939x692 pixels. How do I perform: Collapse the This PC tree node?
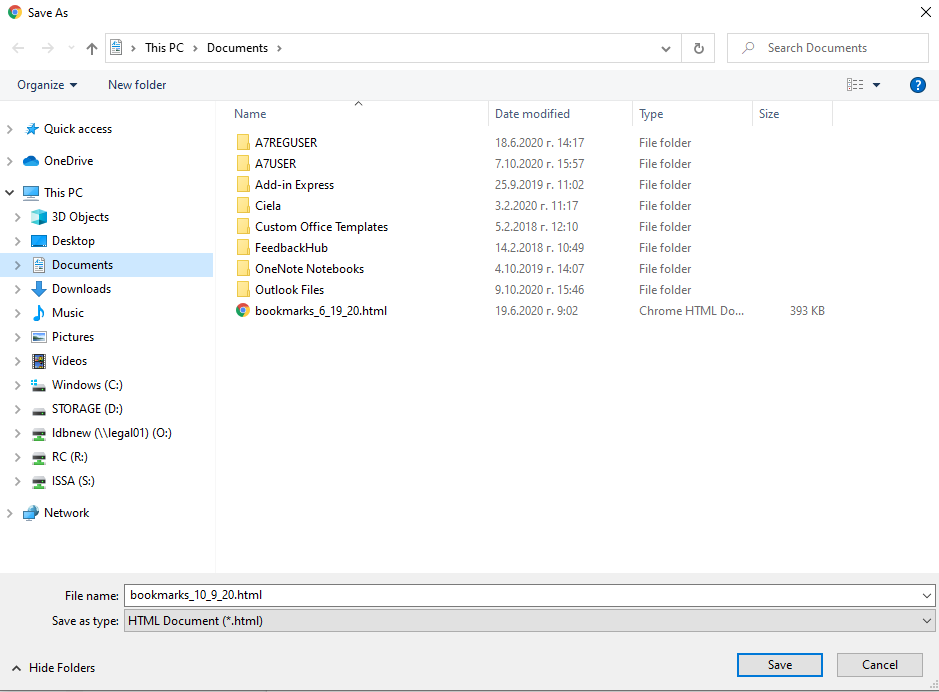point(10,193)
